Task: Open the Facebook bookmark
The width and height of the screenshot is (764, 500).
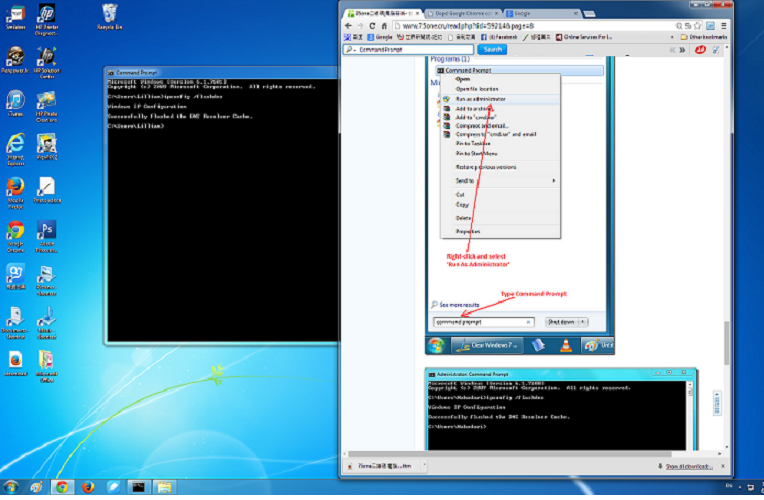Action: click(499, 37)
